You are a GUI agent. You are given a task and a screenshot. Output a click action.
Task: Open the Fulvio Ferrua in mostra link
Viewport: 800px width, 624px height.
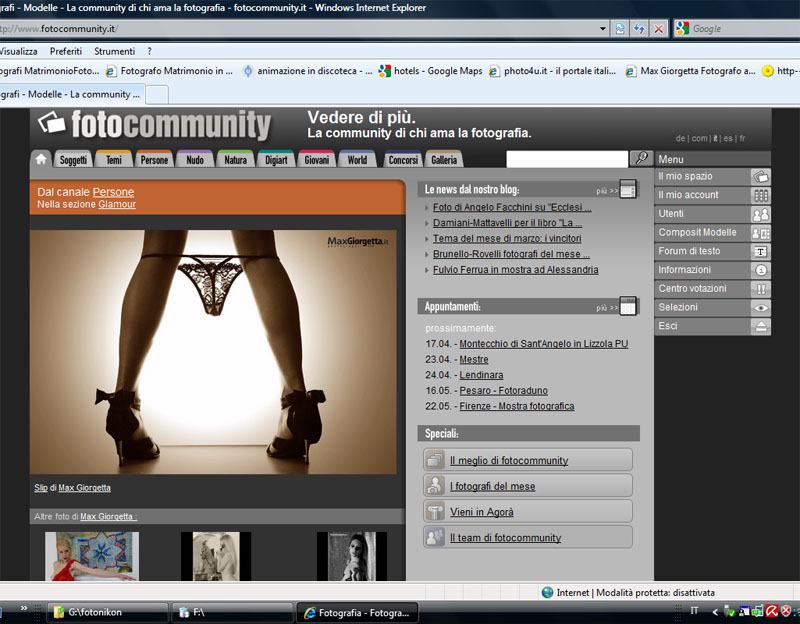click(516, 269)
